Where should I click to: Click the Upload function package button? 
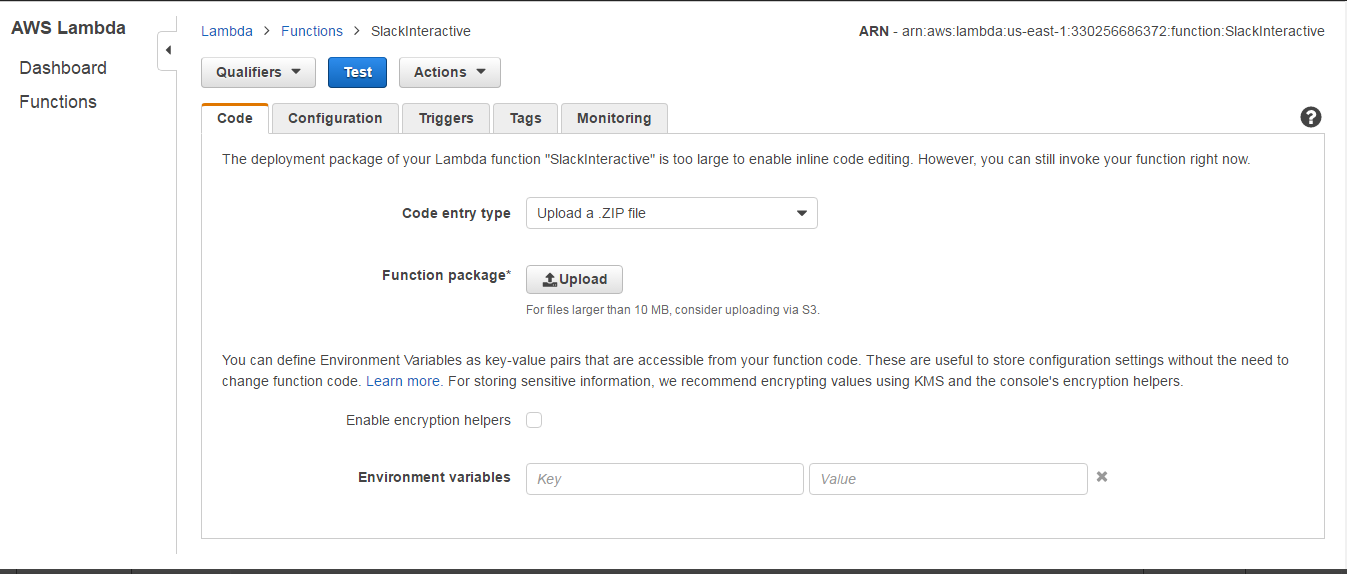tap(574, 280)
